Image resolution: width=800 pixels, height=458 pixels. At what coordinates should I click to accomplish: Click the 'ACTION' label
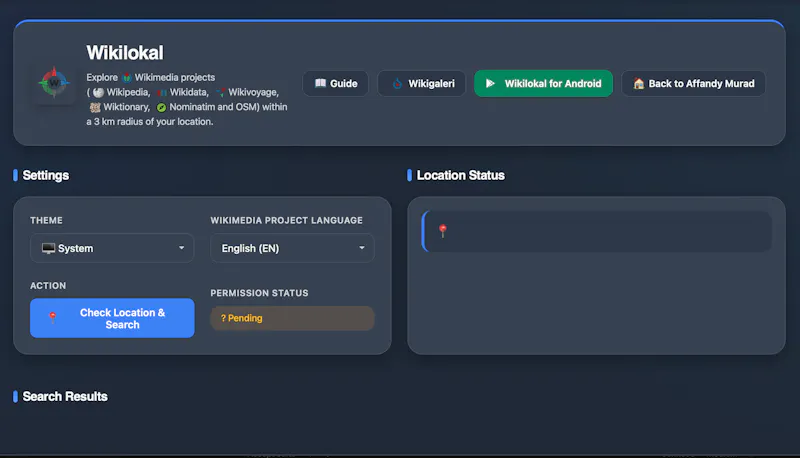coord(48,286)
